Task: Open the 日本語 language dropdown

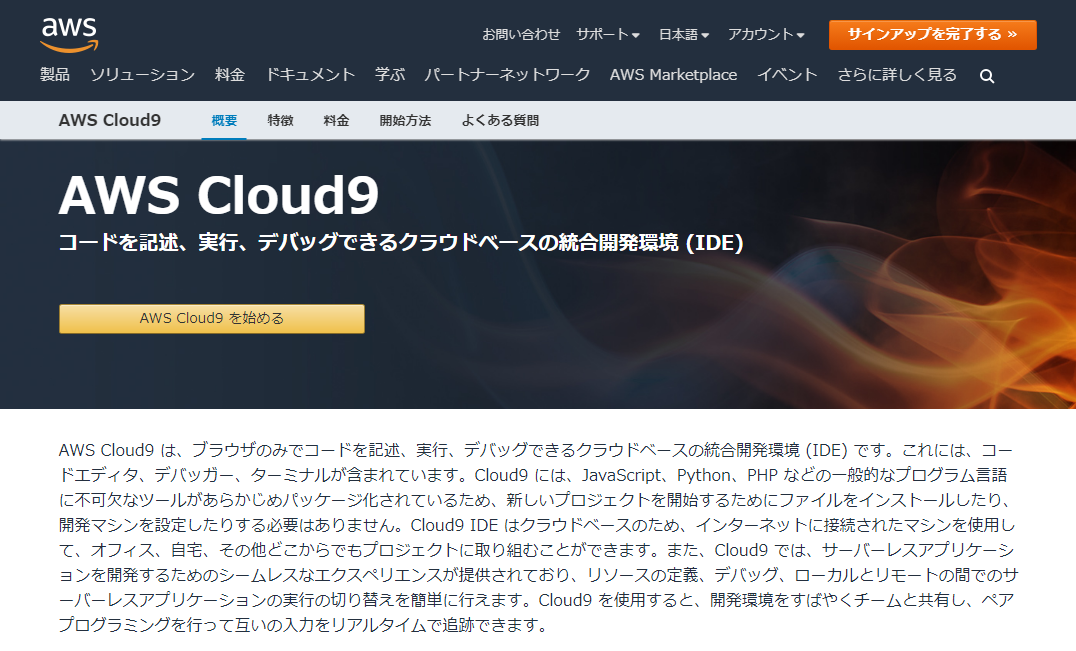Action: 683,34
